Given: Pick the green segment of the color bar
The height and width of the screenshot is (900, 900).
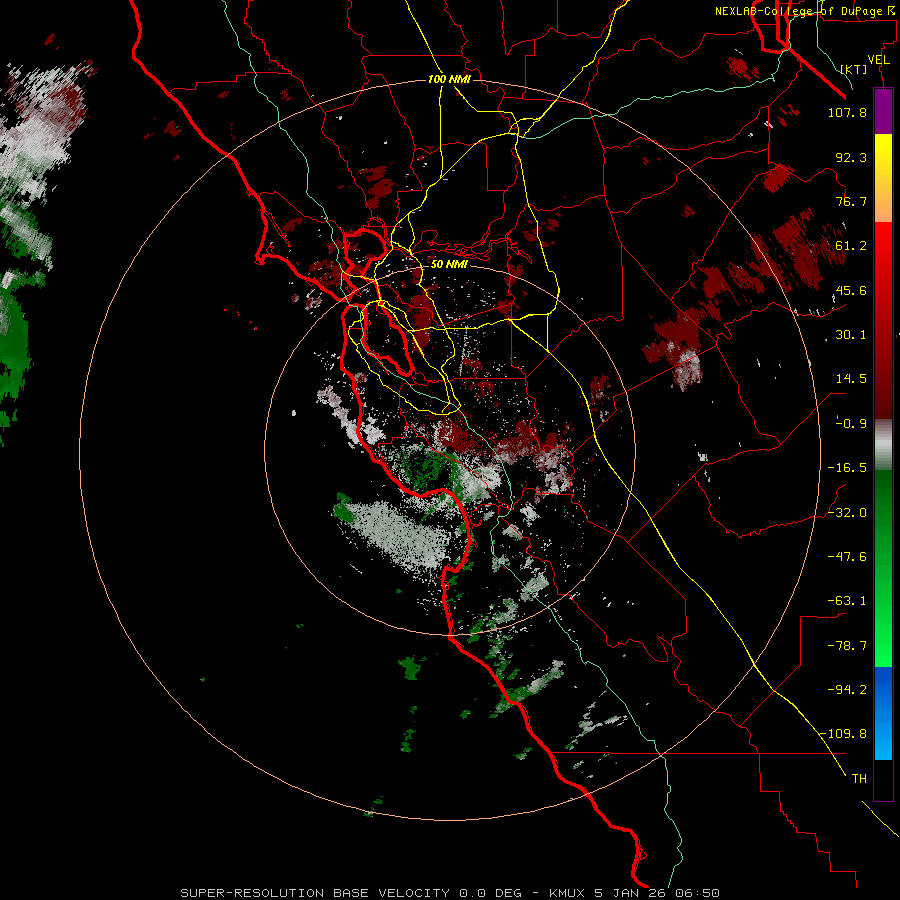Looking at the screenshot, I should tap(883, 568).
